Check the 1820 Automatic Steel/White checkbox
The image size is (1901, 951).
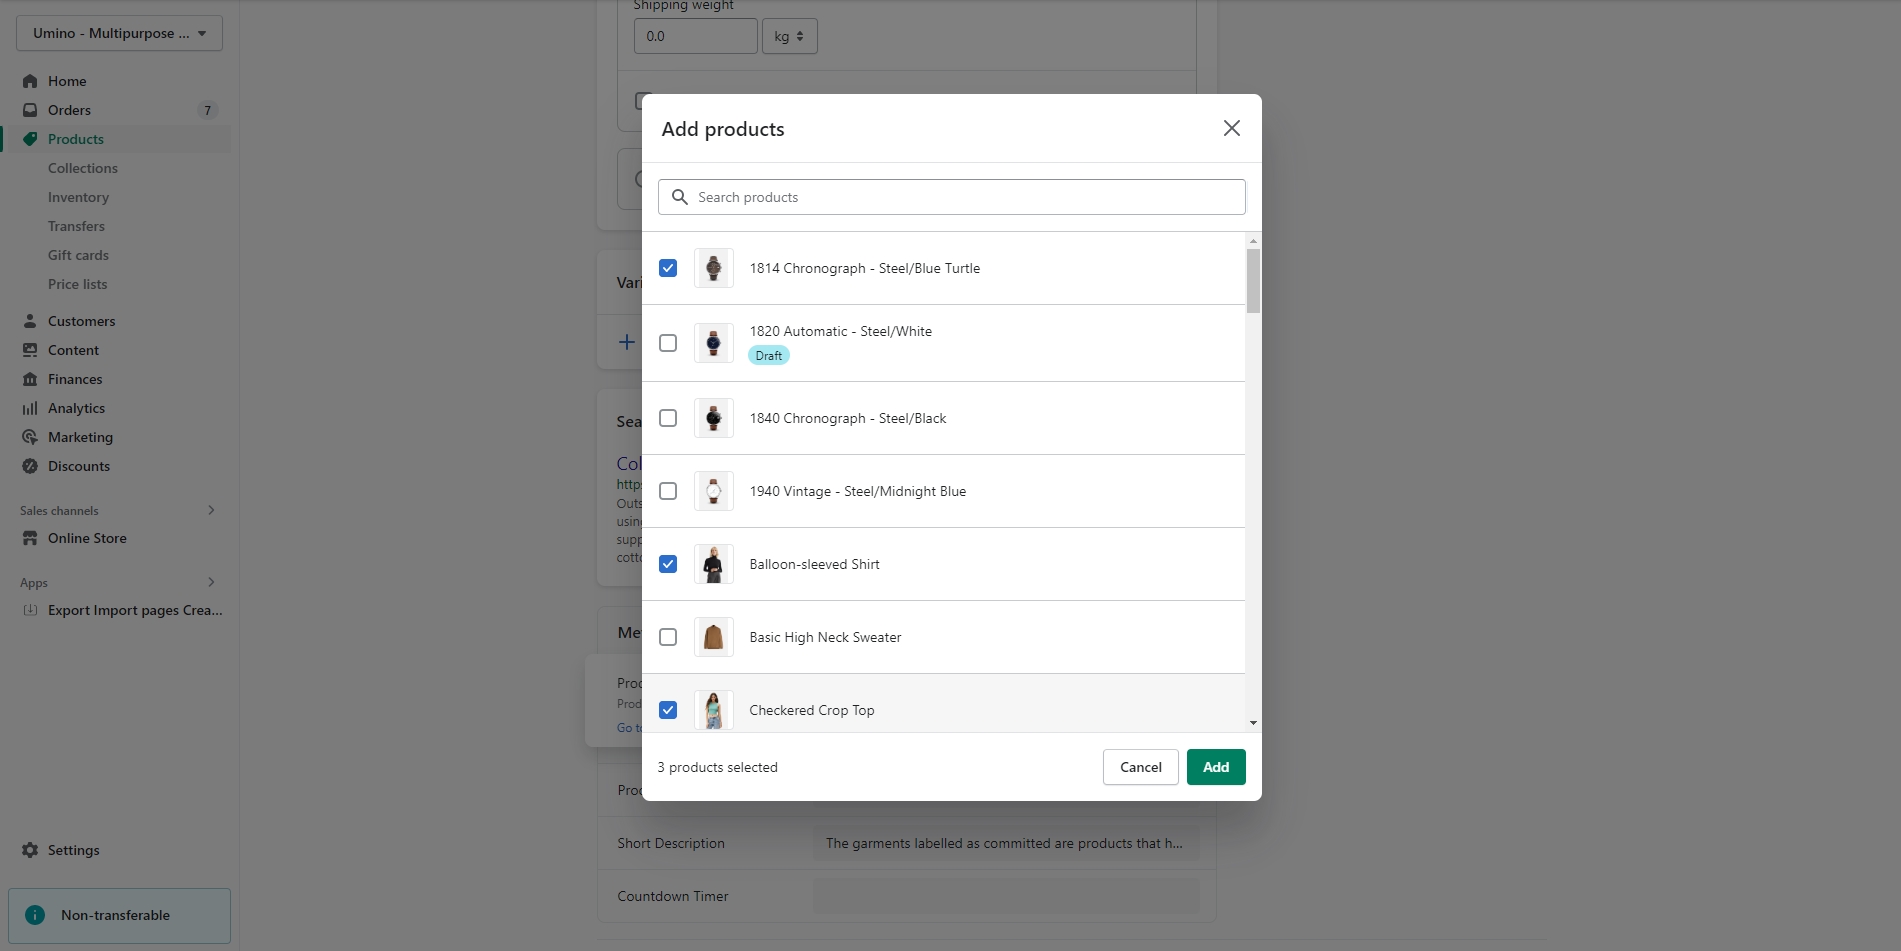(668, 343)
